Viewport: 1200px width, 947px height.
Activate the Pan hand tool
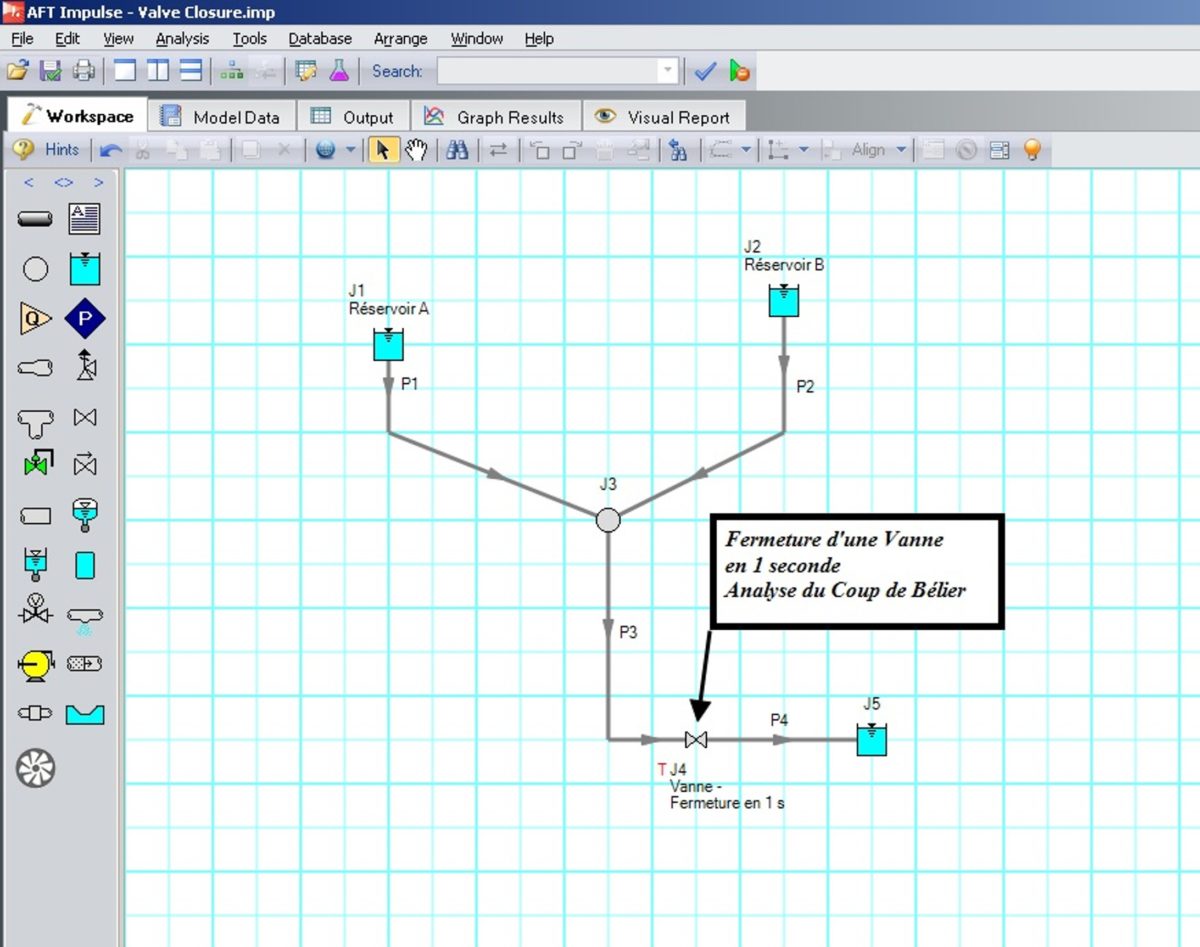coord(416,150)
